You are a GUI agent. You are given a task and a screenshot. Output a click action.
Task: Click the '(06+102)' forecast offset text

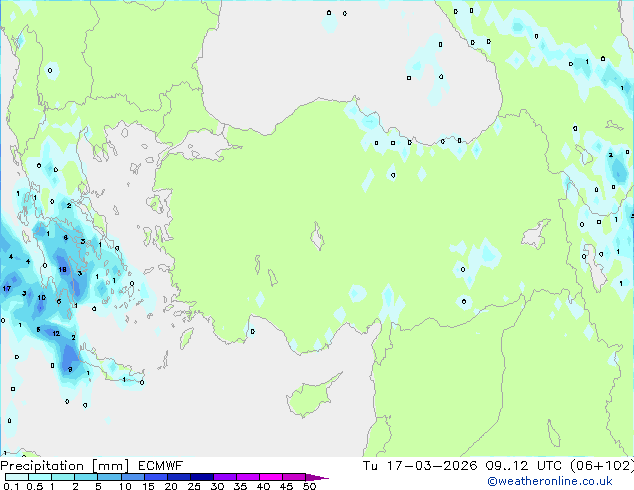tap(602, 466)
